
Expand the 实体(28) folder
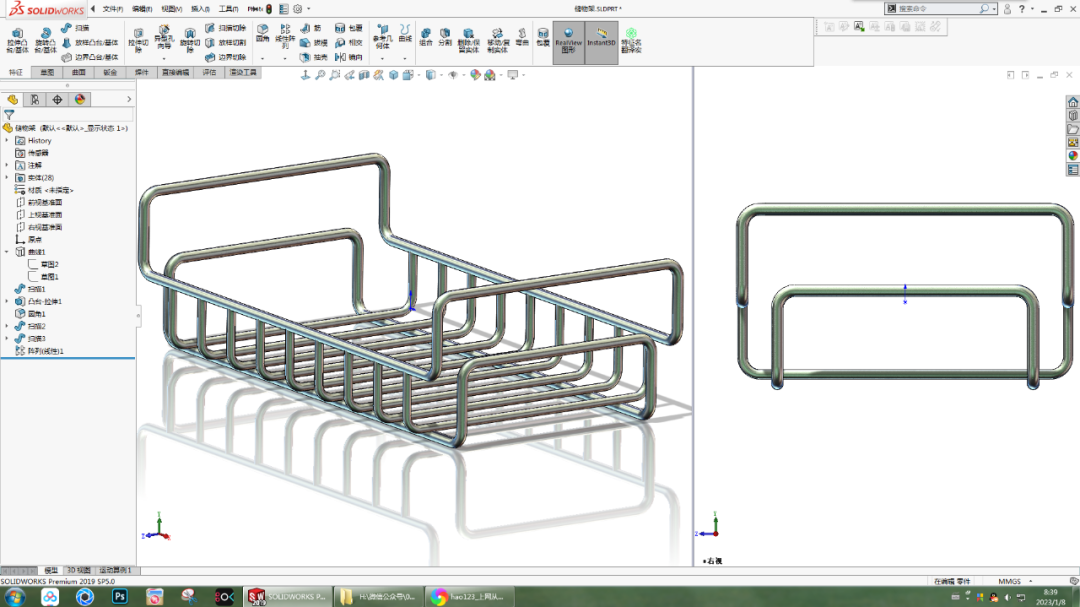(x=6, y=177)
